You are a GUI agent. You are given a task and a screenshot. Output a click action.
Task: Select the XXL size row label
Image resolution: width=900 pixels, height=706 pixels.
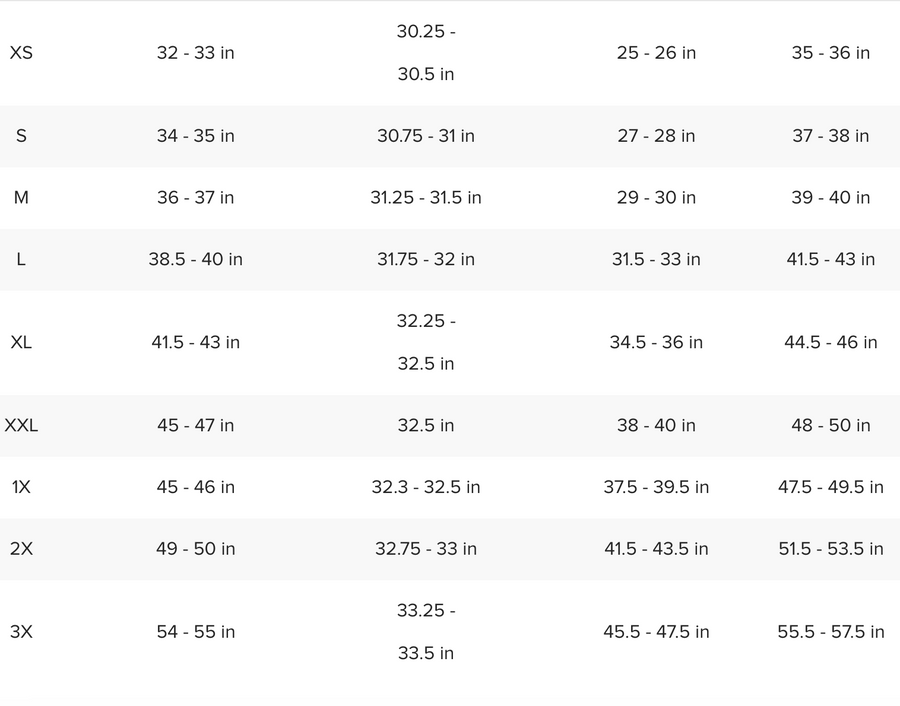[21, 425]
